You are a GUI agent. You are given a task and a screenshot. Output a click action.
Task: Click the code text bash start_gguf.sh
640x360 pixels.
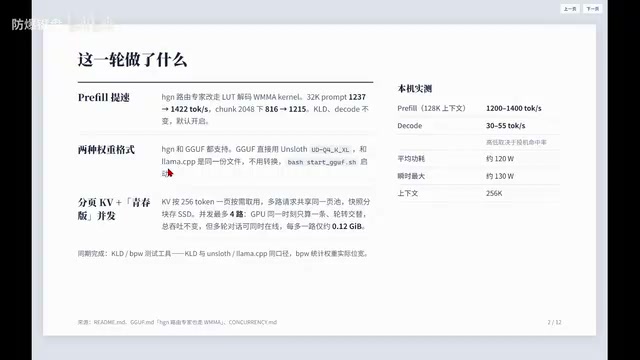point(322,162)
